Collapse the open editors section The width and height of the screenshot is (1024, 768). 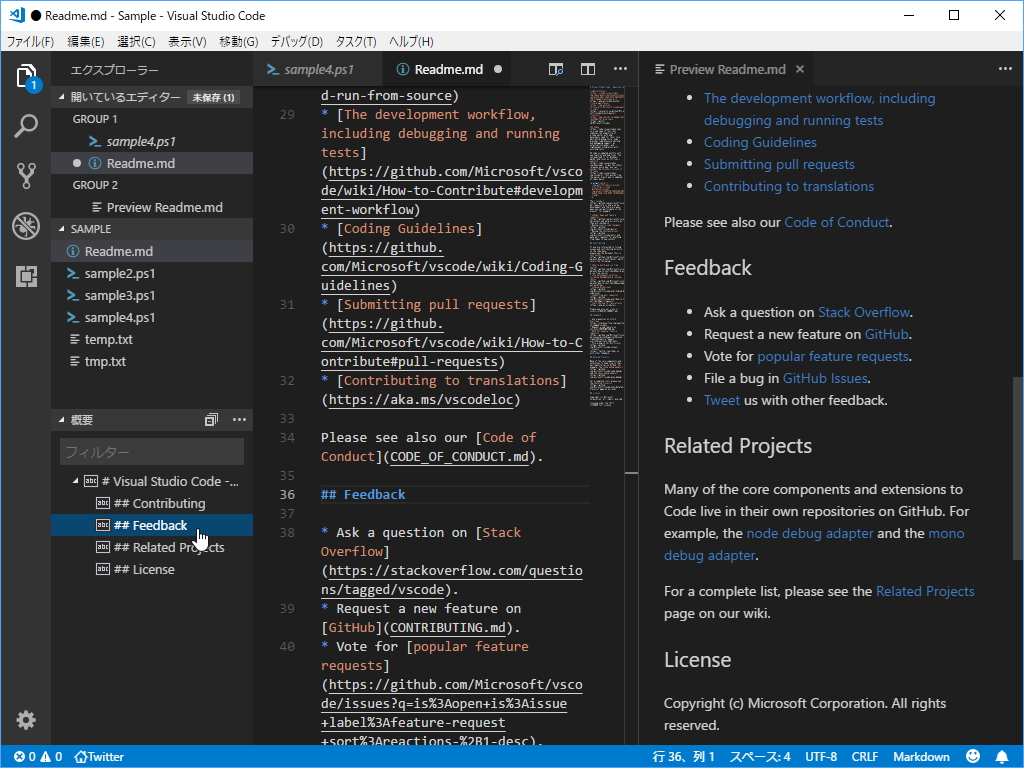click(62, 98)
